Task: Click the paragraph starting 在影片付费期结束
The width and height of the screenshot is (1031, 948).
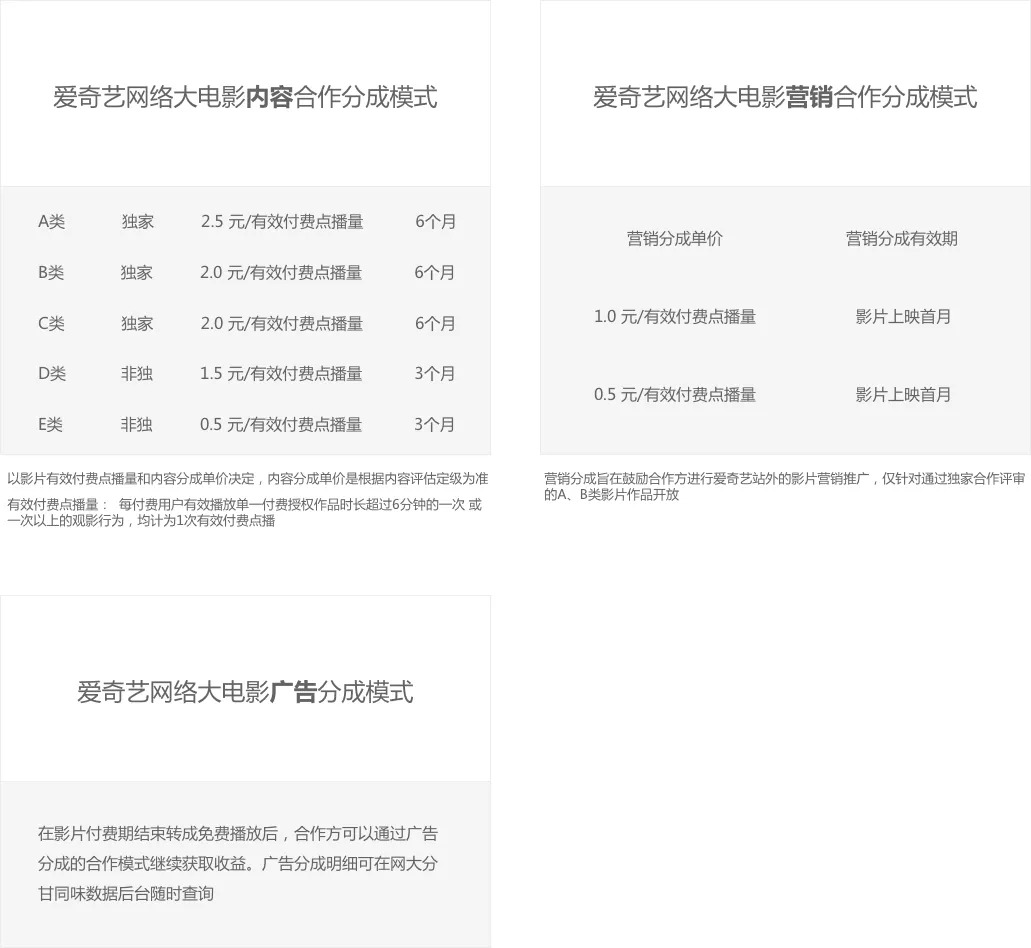Action: (x=238, y=863)
